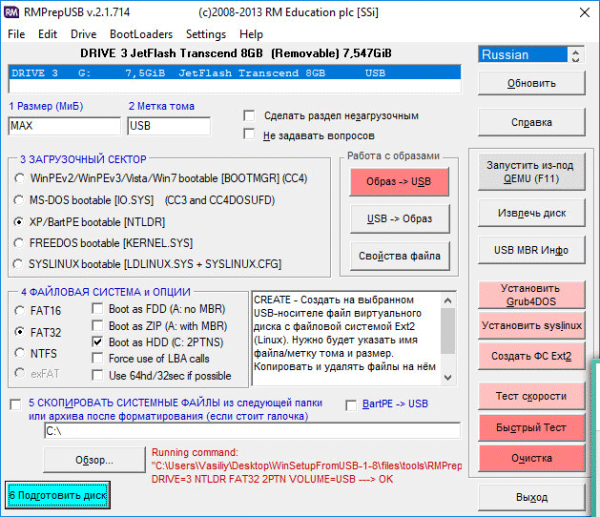Open the File menu

tap(16, 34)
